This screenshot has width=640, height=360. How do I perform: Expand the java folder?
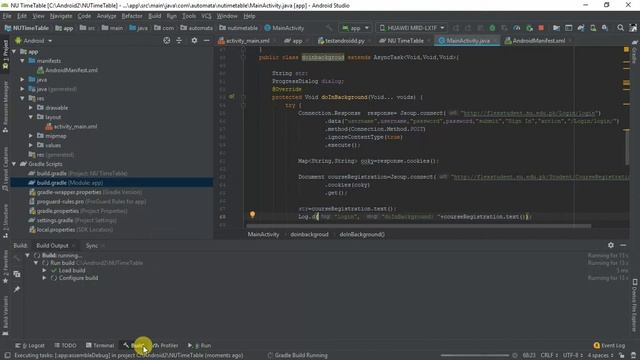pos(23,80)
